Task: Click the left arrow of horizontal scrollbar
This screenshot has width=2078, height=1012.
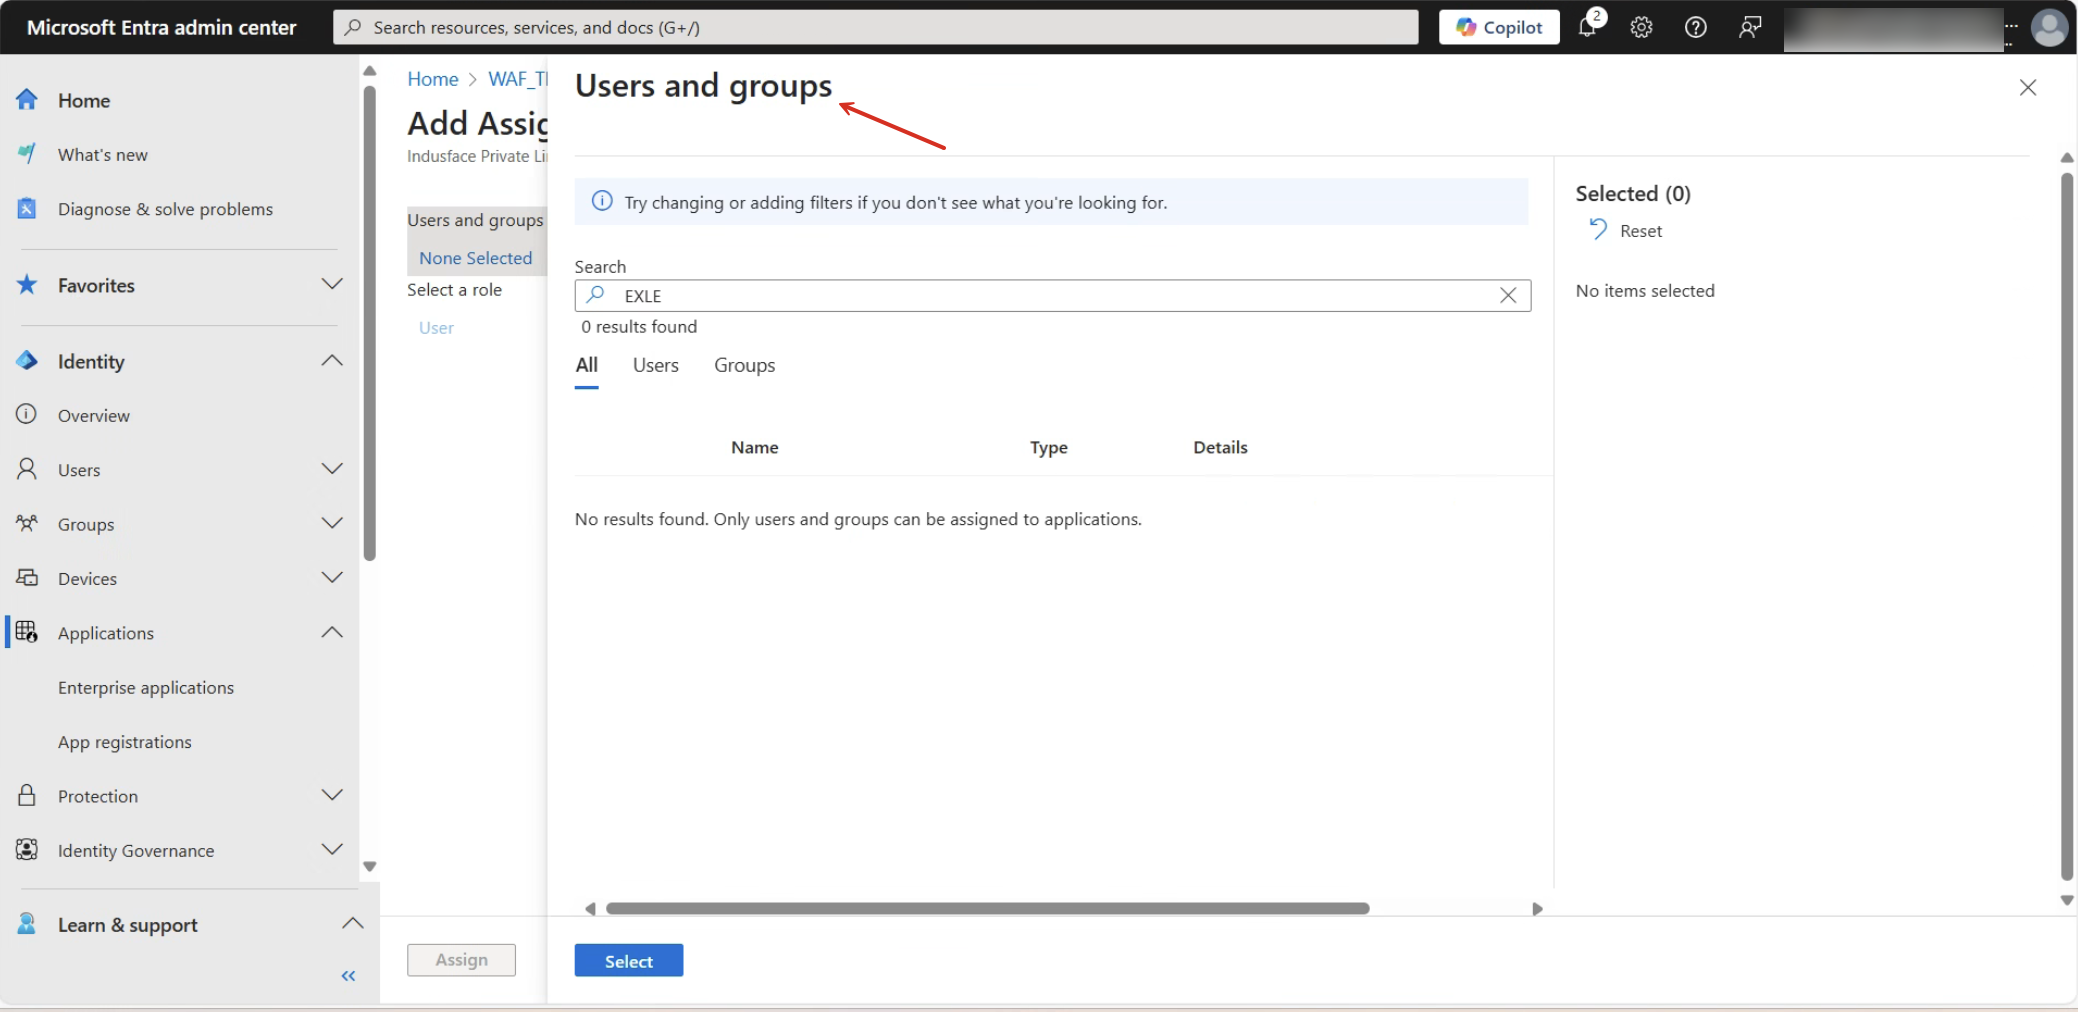Action: pos(590,909)
